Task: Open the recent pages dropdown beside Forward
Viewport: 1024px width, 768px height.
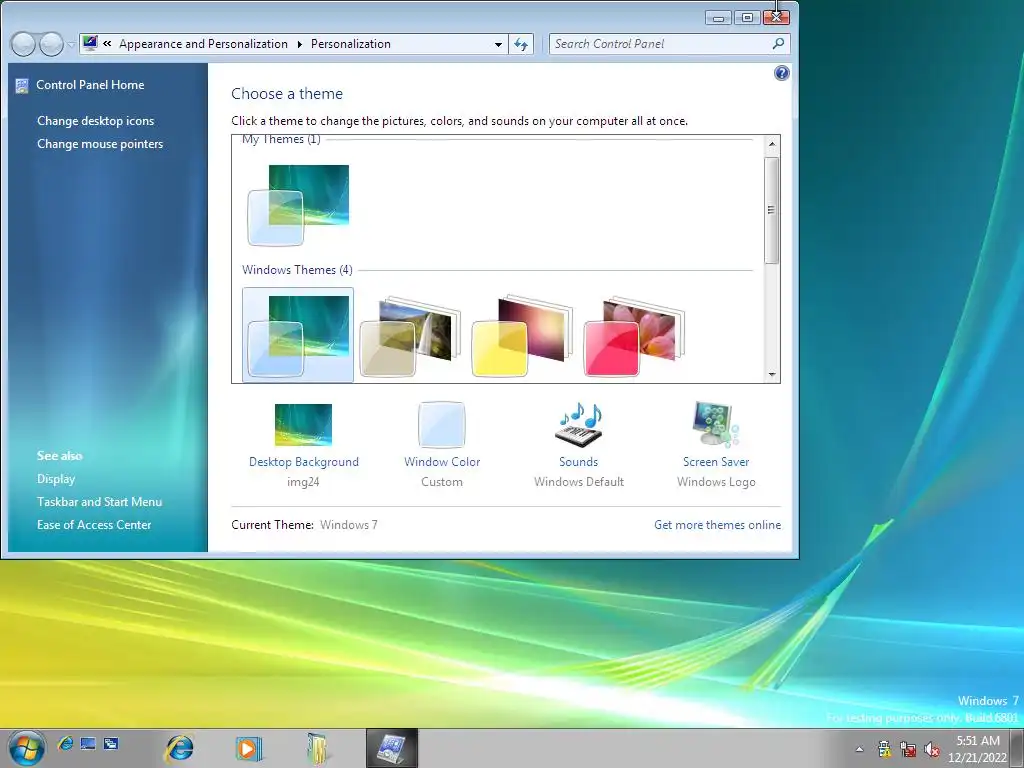Action: 71,44
